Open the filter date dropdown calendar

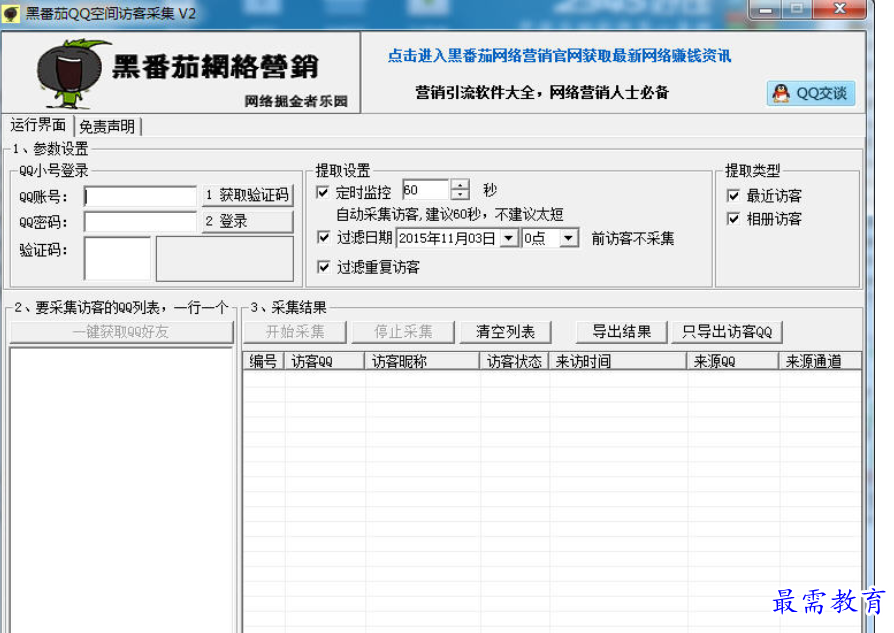[509, 238]
